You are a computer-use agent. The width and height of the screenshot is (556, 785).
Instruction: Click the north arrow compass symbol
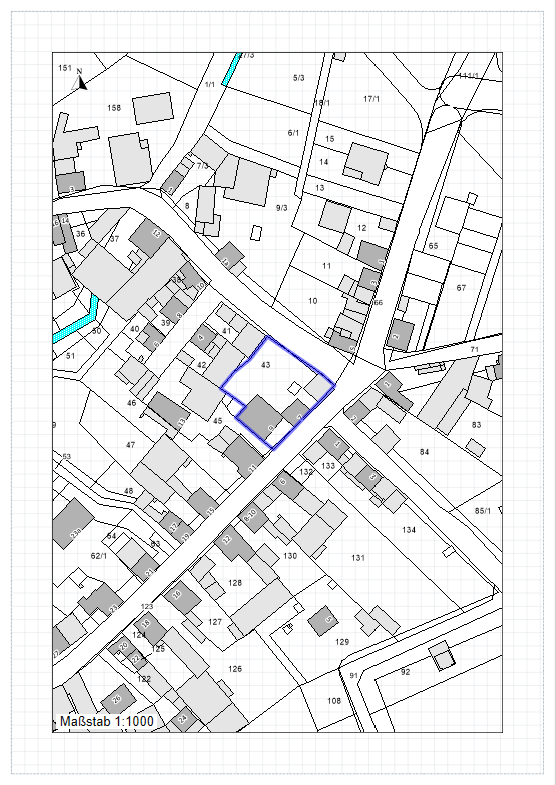tap(79, 80)
